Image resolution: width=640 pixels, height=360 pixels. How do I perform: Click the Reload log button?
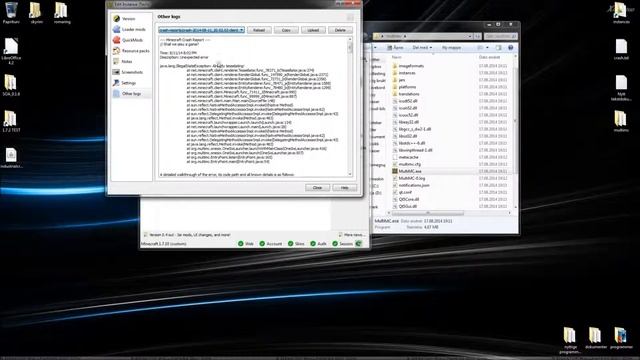259,30
